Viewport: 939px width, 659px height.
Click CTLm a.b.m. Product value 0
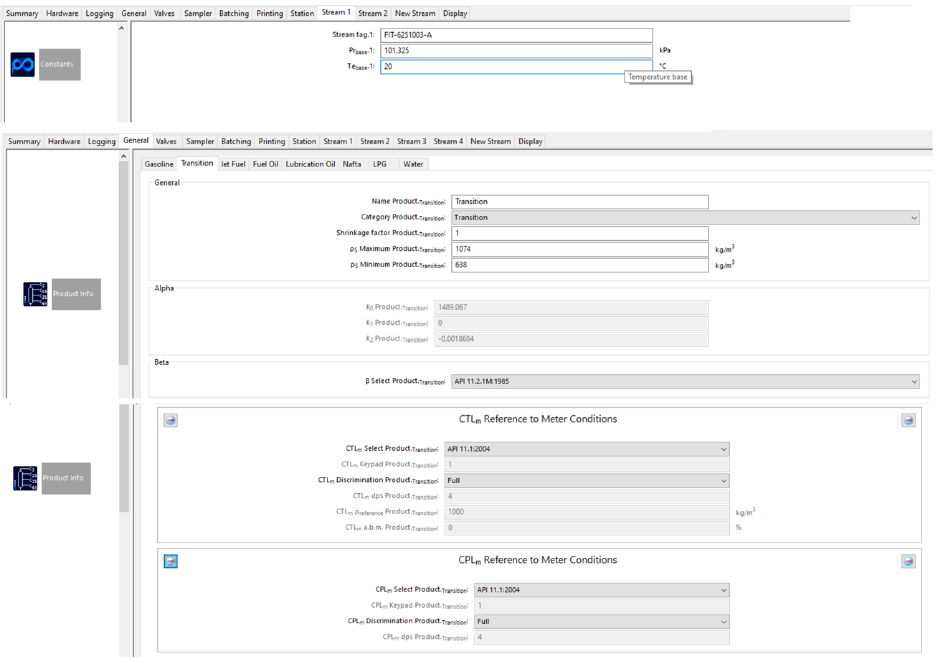[x=587, y=528]
